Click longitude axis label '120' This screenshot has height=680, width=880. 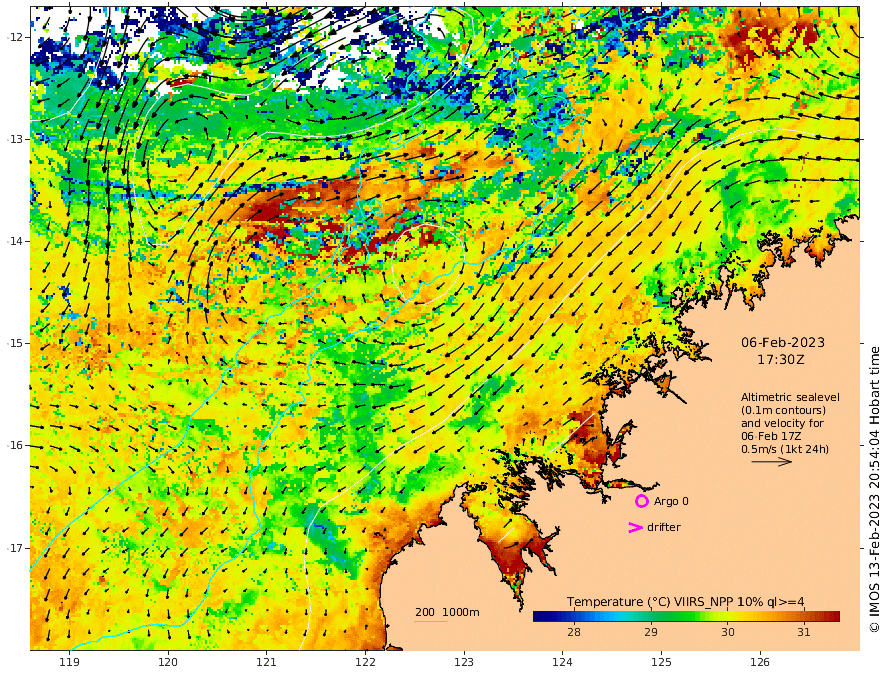click(168, 663)
